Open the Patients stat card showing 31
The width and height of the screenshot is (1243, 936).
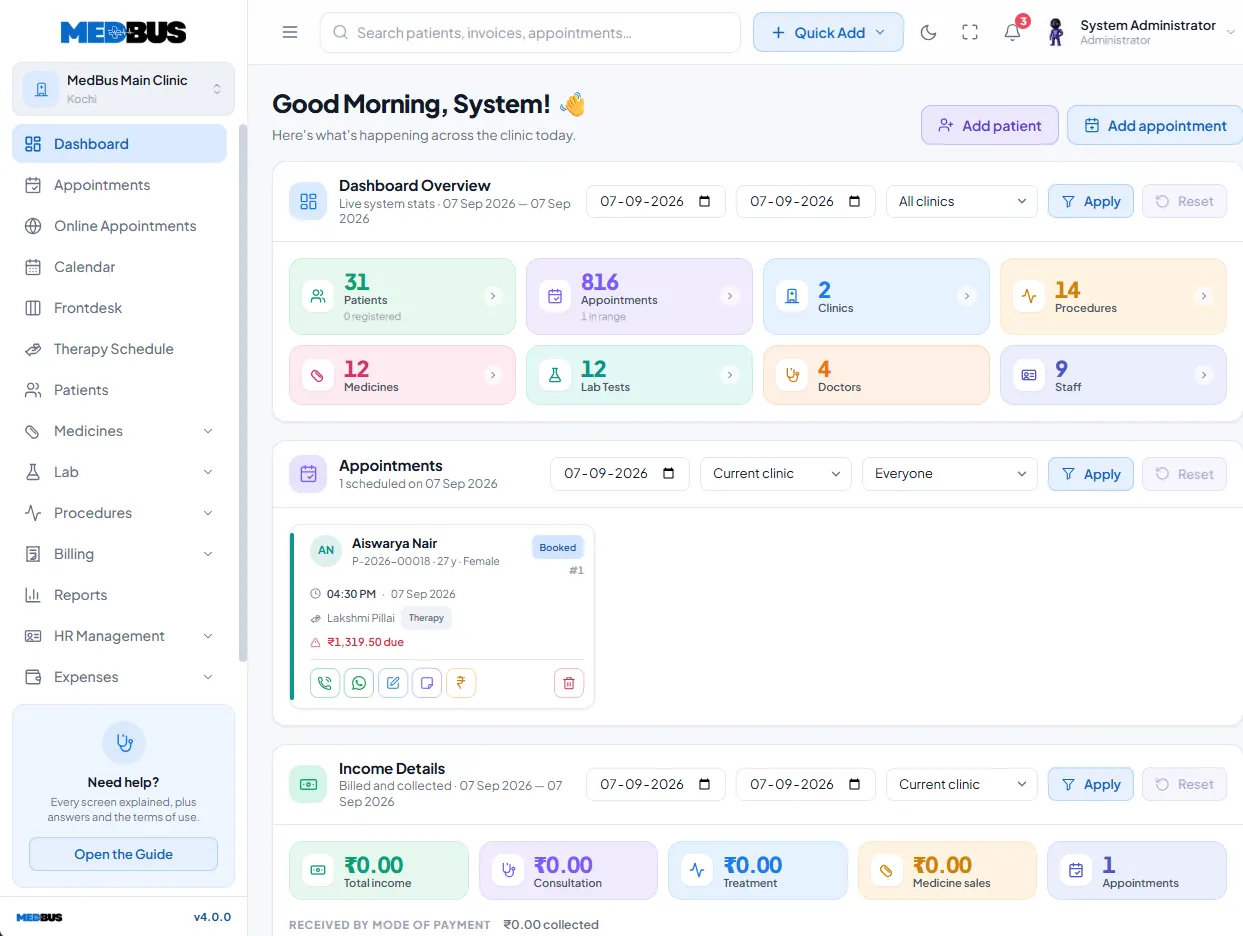coord(402,296)
